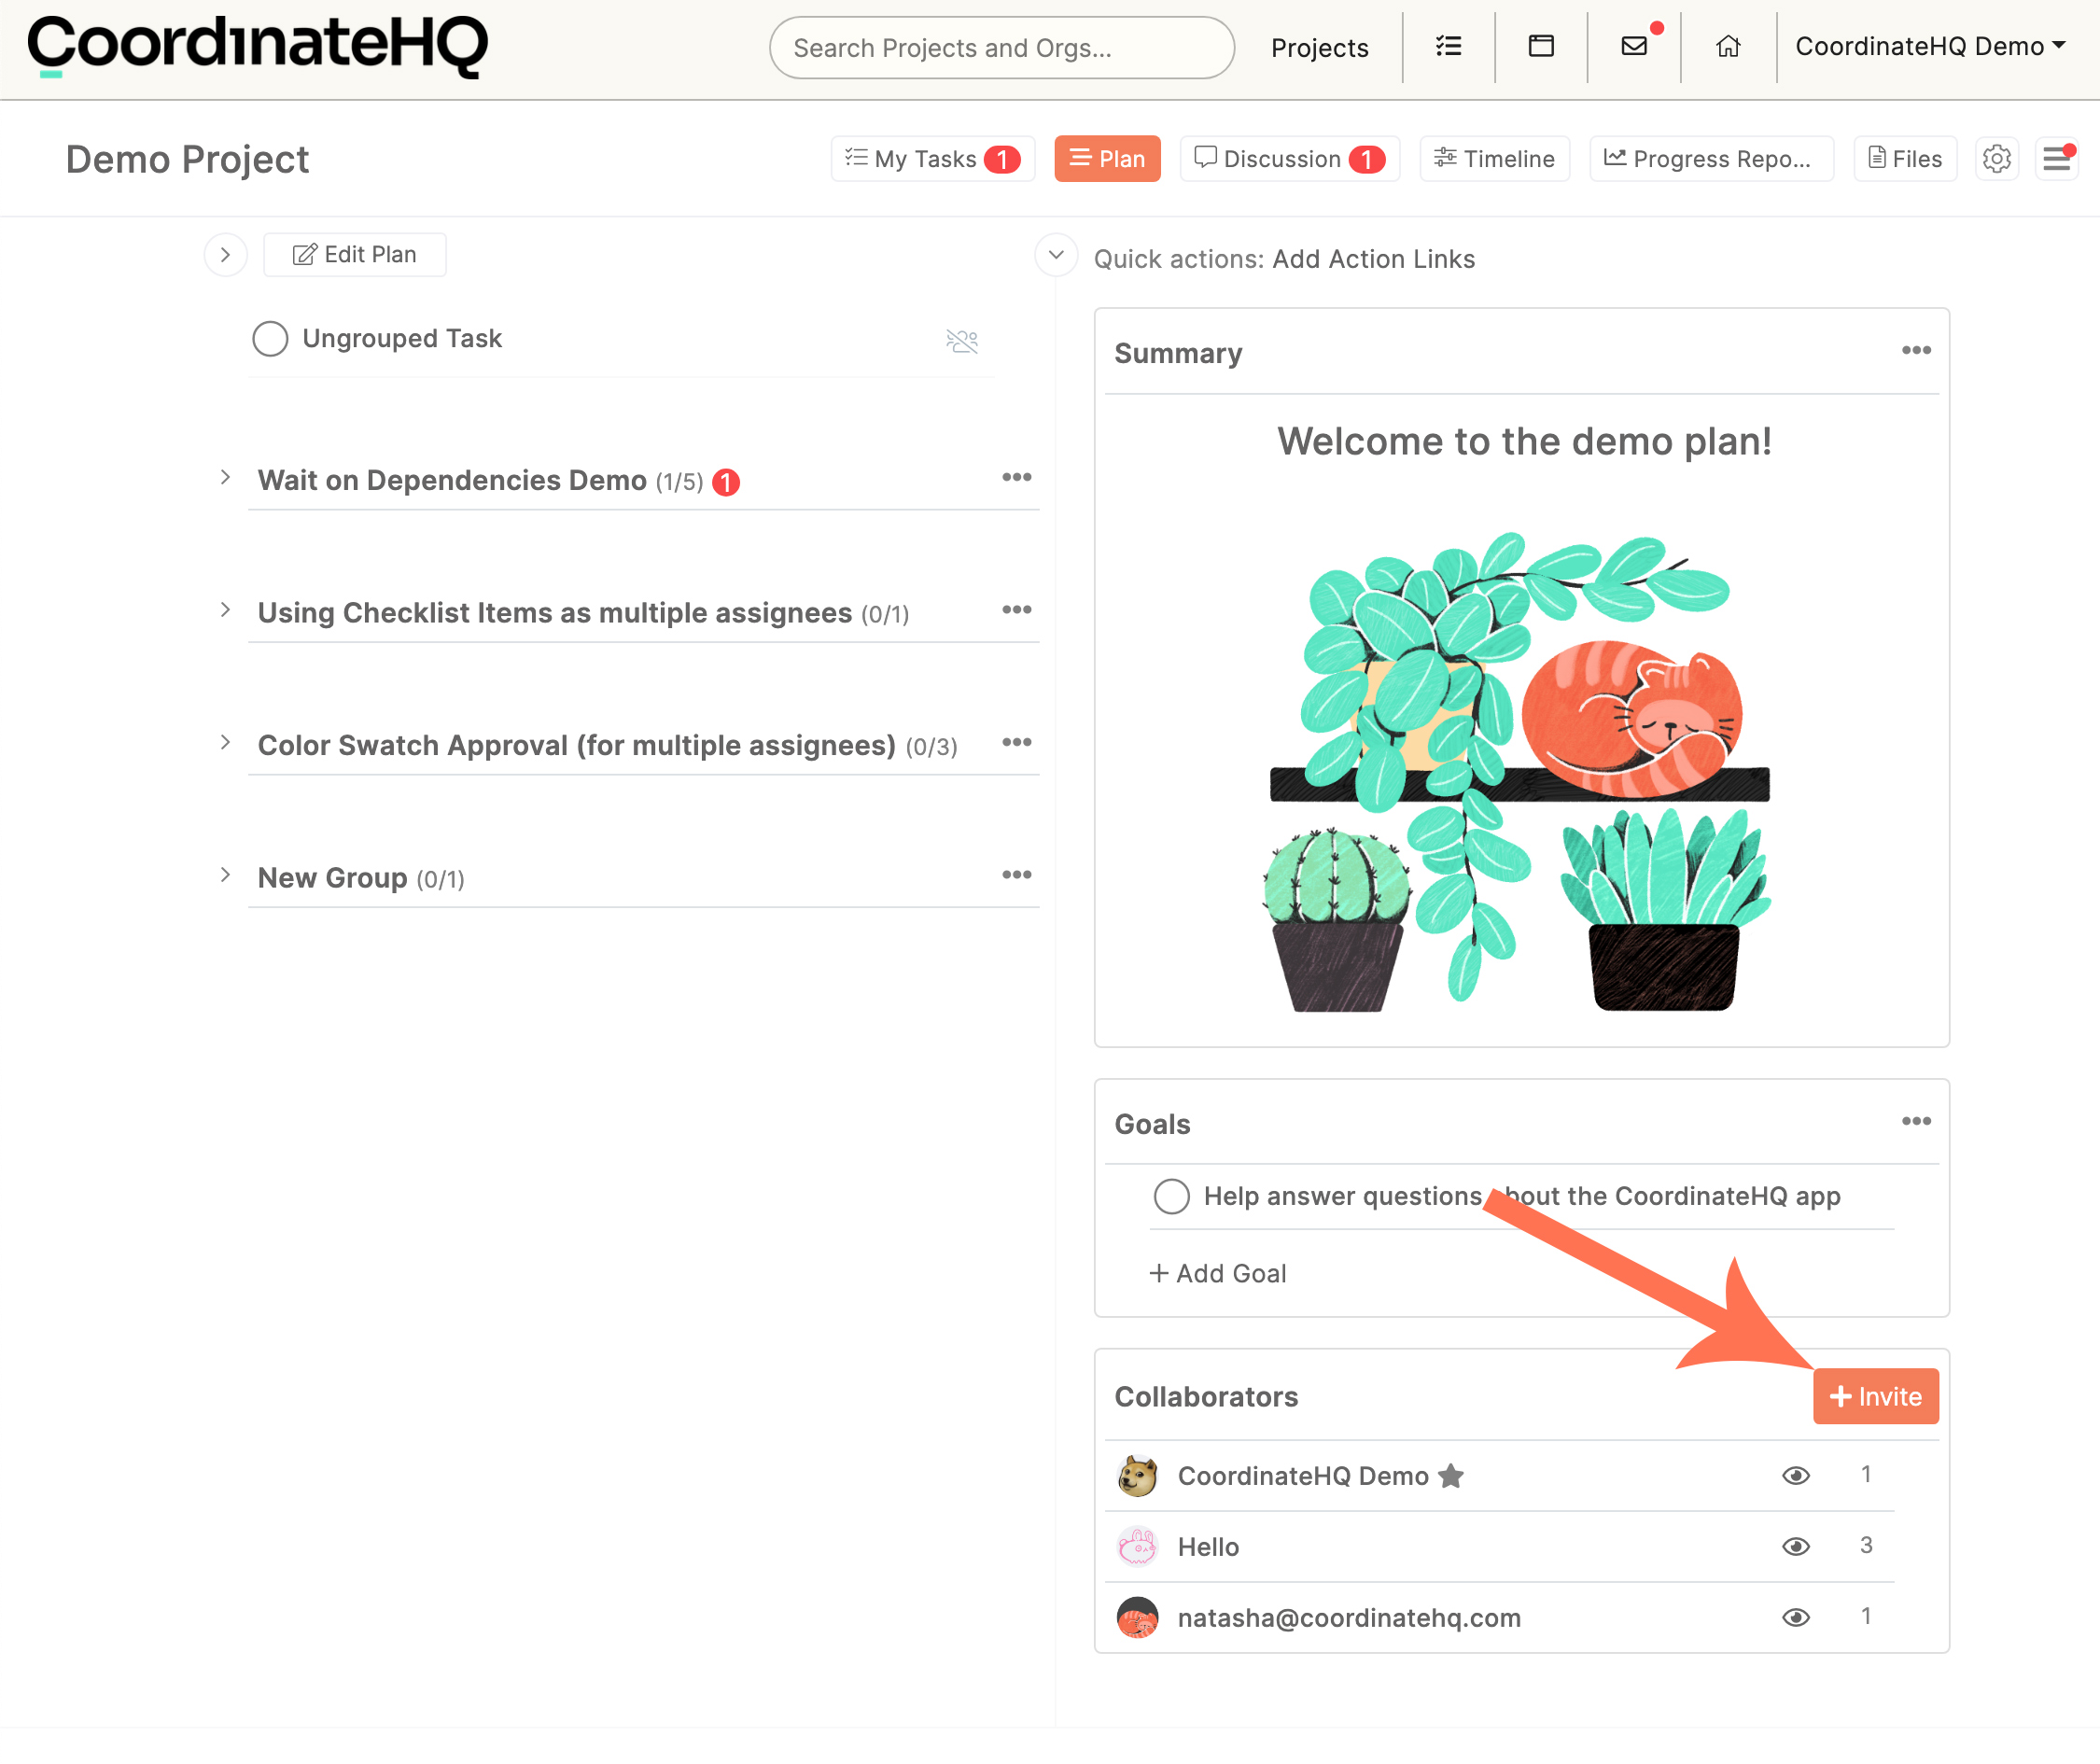Open more options for Color Swatch Approval group
This screenshot has width=2100, height=1764.
tap(1016, 742)
